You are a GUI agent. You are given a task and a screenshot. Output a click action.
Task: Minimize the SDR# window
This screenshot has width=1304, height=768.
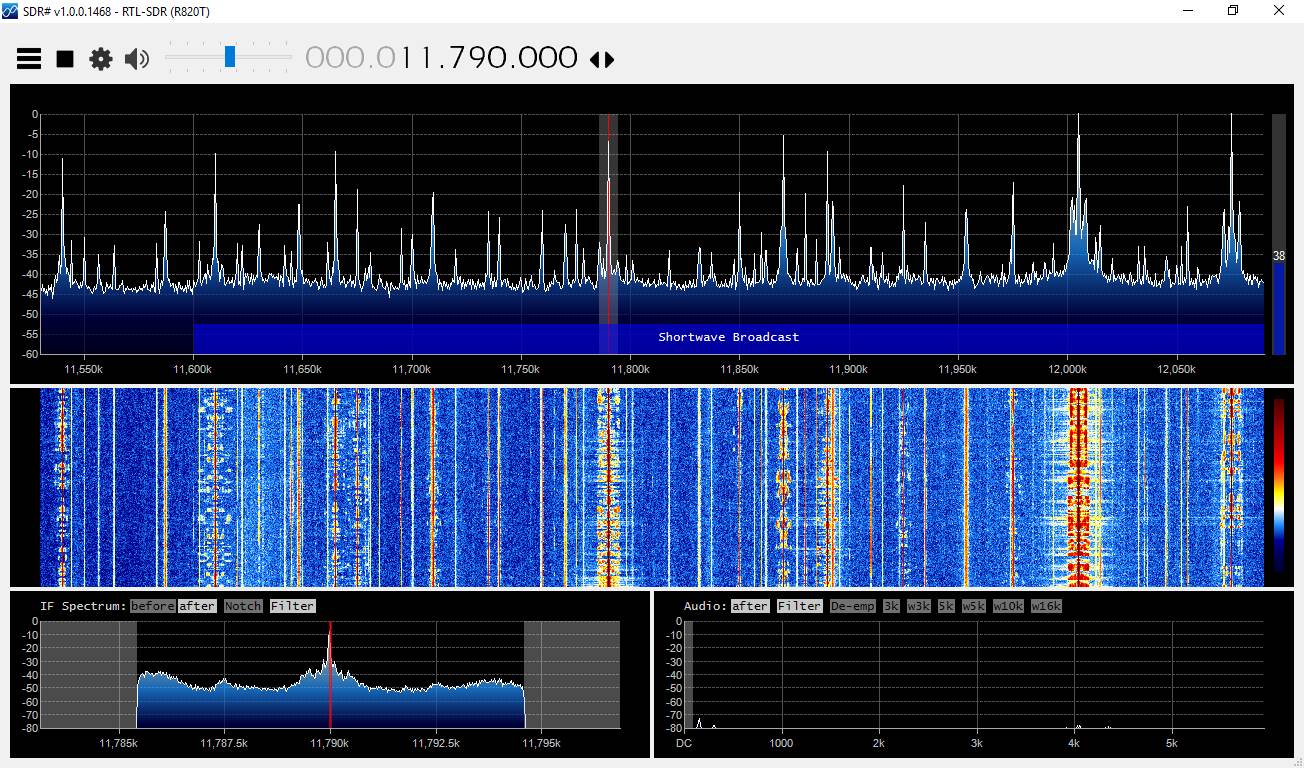(1187, 10)
